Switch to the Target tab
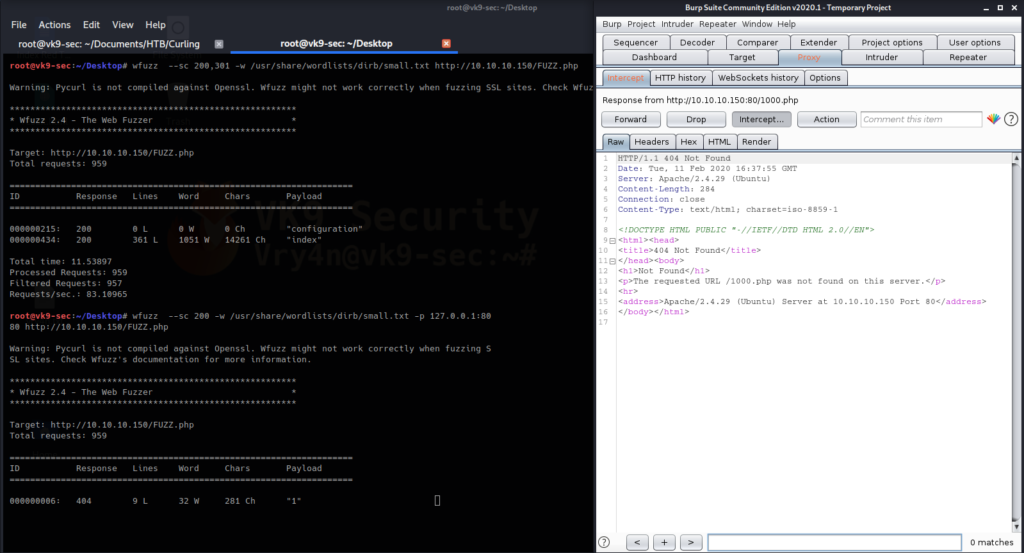 [x=742, y=57]
